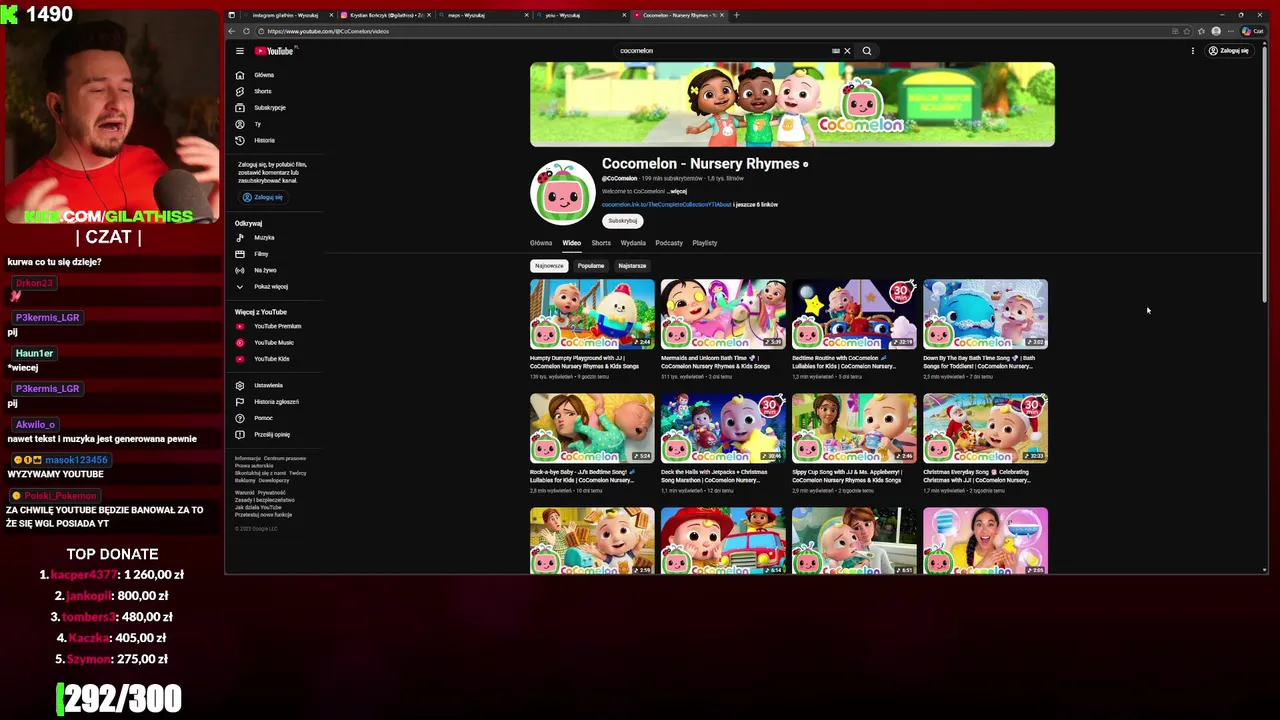Click Informacje footer link
This screenshot has height=720, width=1280.
pyautogui.click(x=247, y=458)
